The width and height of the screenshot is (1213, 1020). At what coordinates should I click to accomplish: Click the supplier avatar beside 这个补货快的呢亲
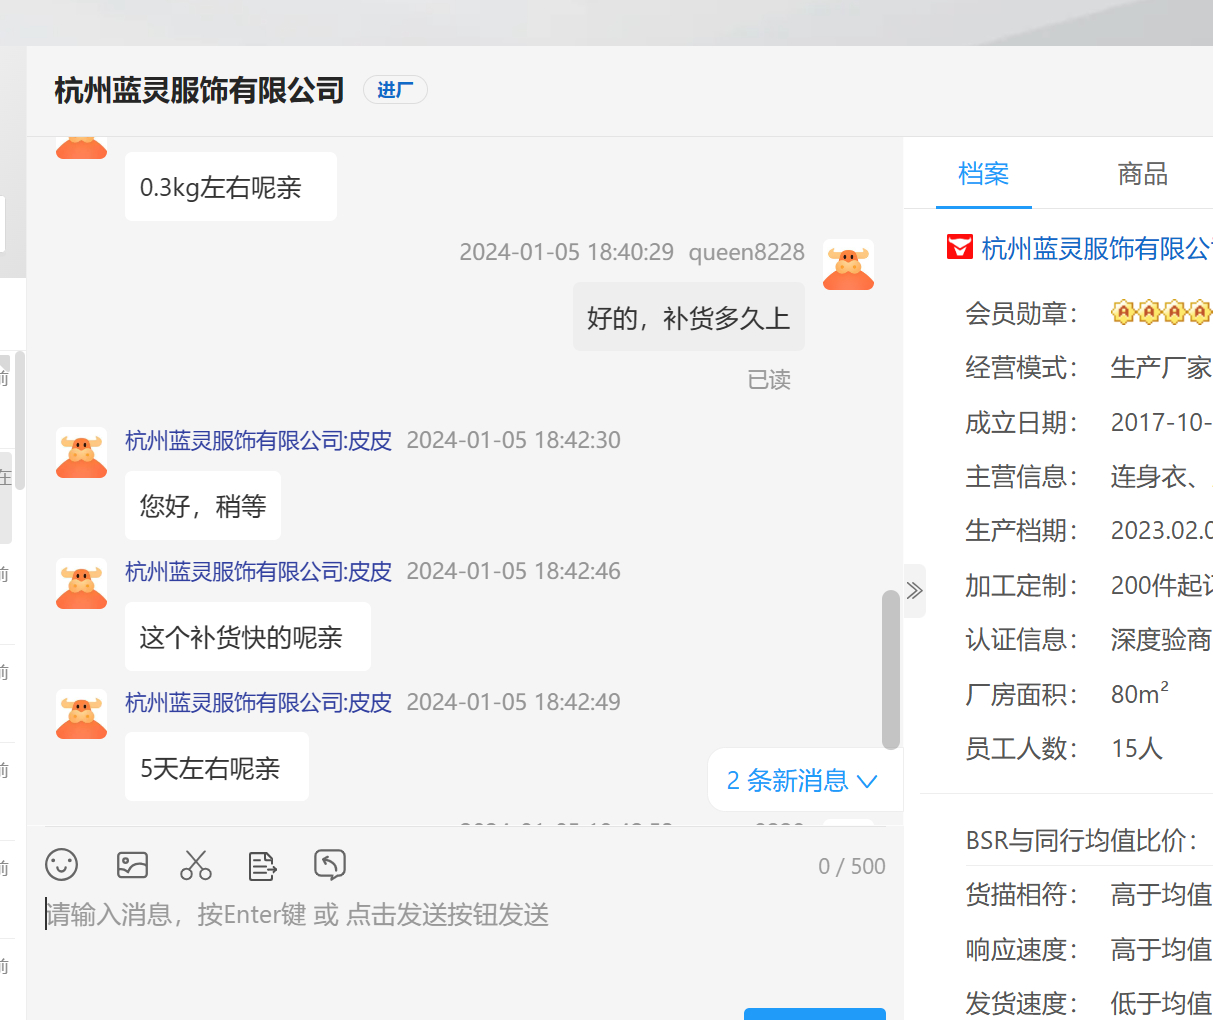tap(82, 584)
